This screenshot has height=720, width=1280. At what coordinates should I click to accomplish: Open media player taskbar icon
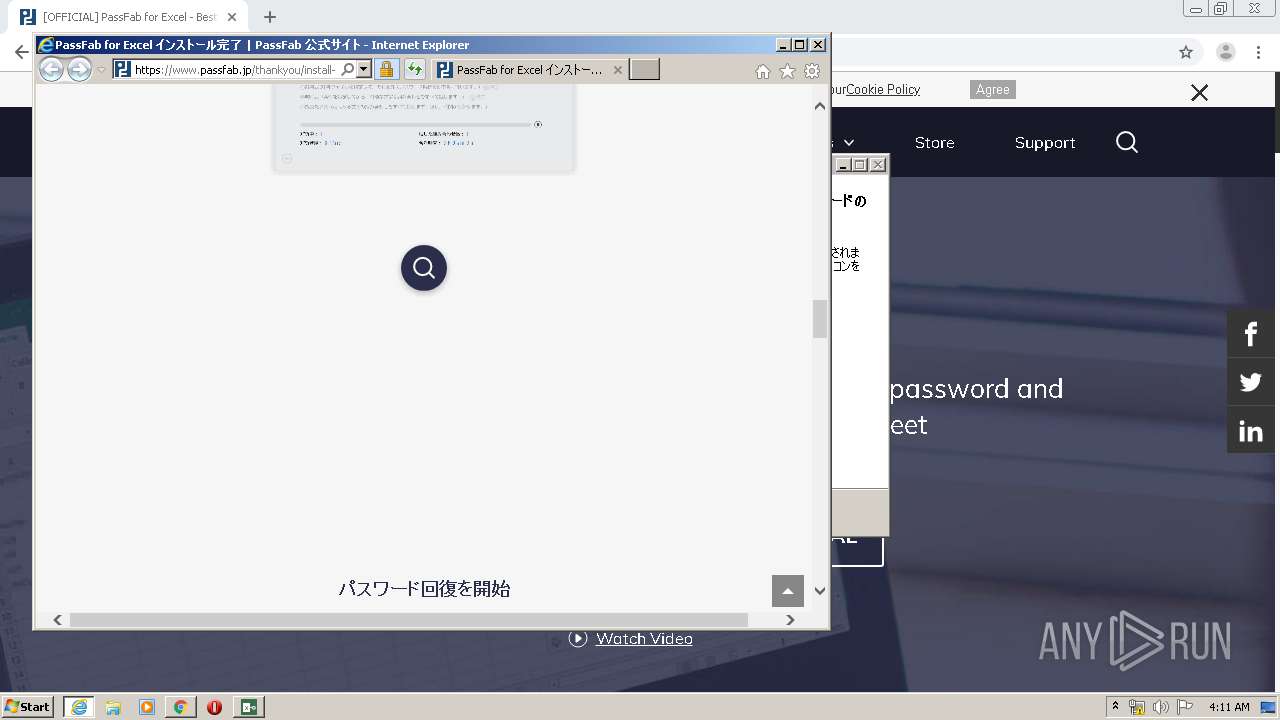[147, 707]
